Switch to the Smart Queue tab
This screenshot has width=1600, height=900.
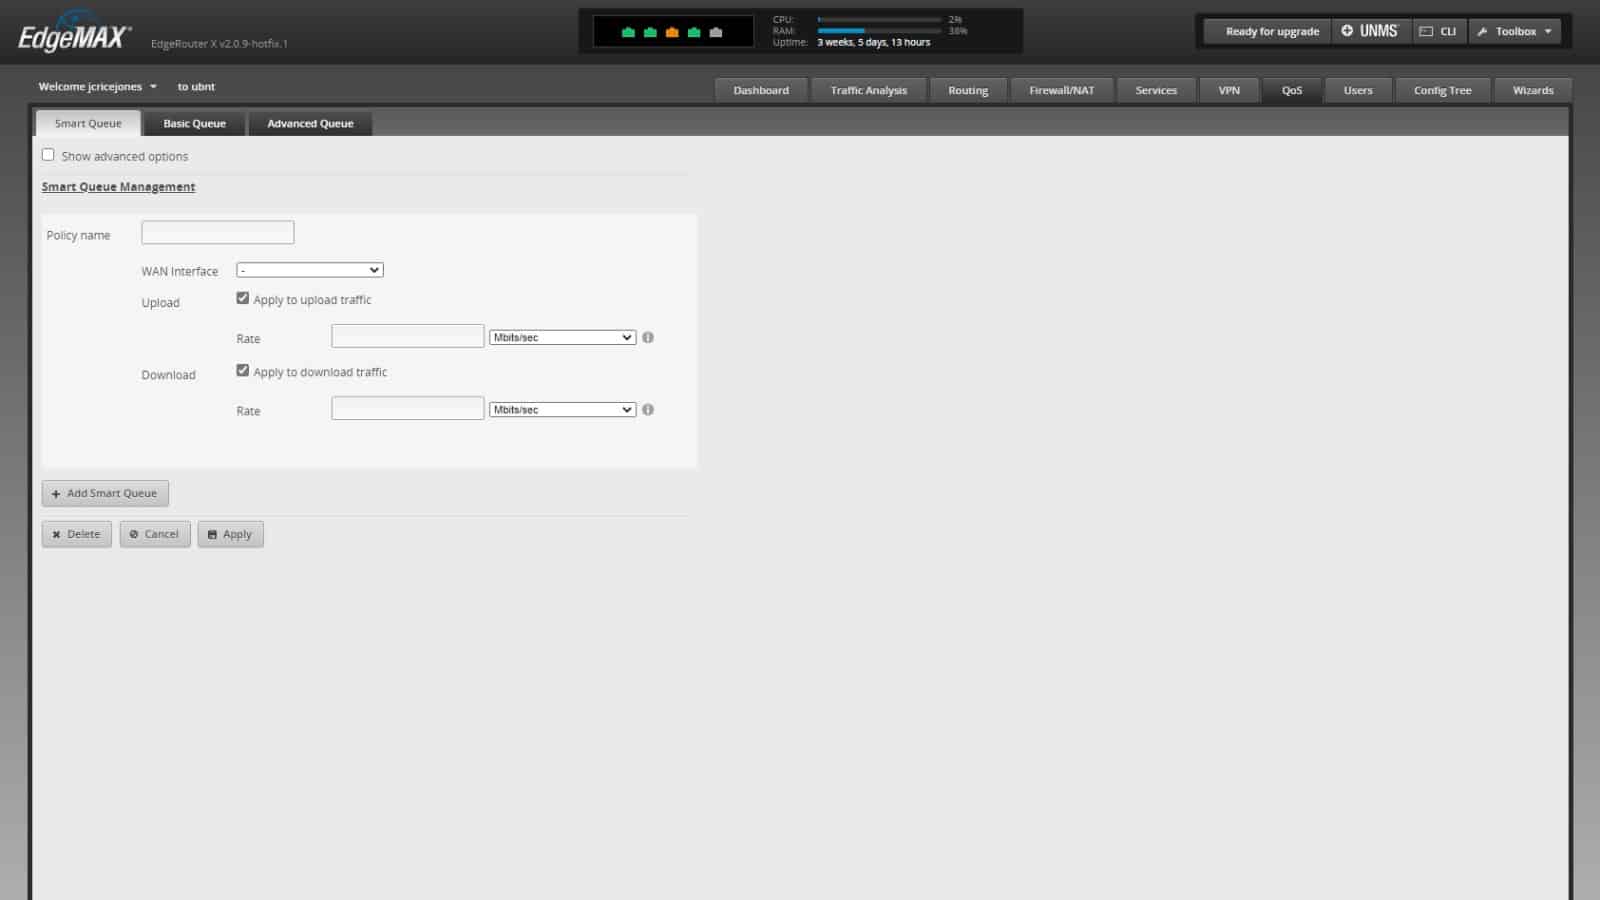[x=88, y=123]
